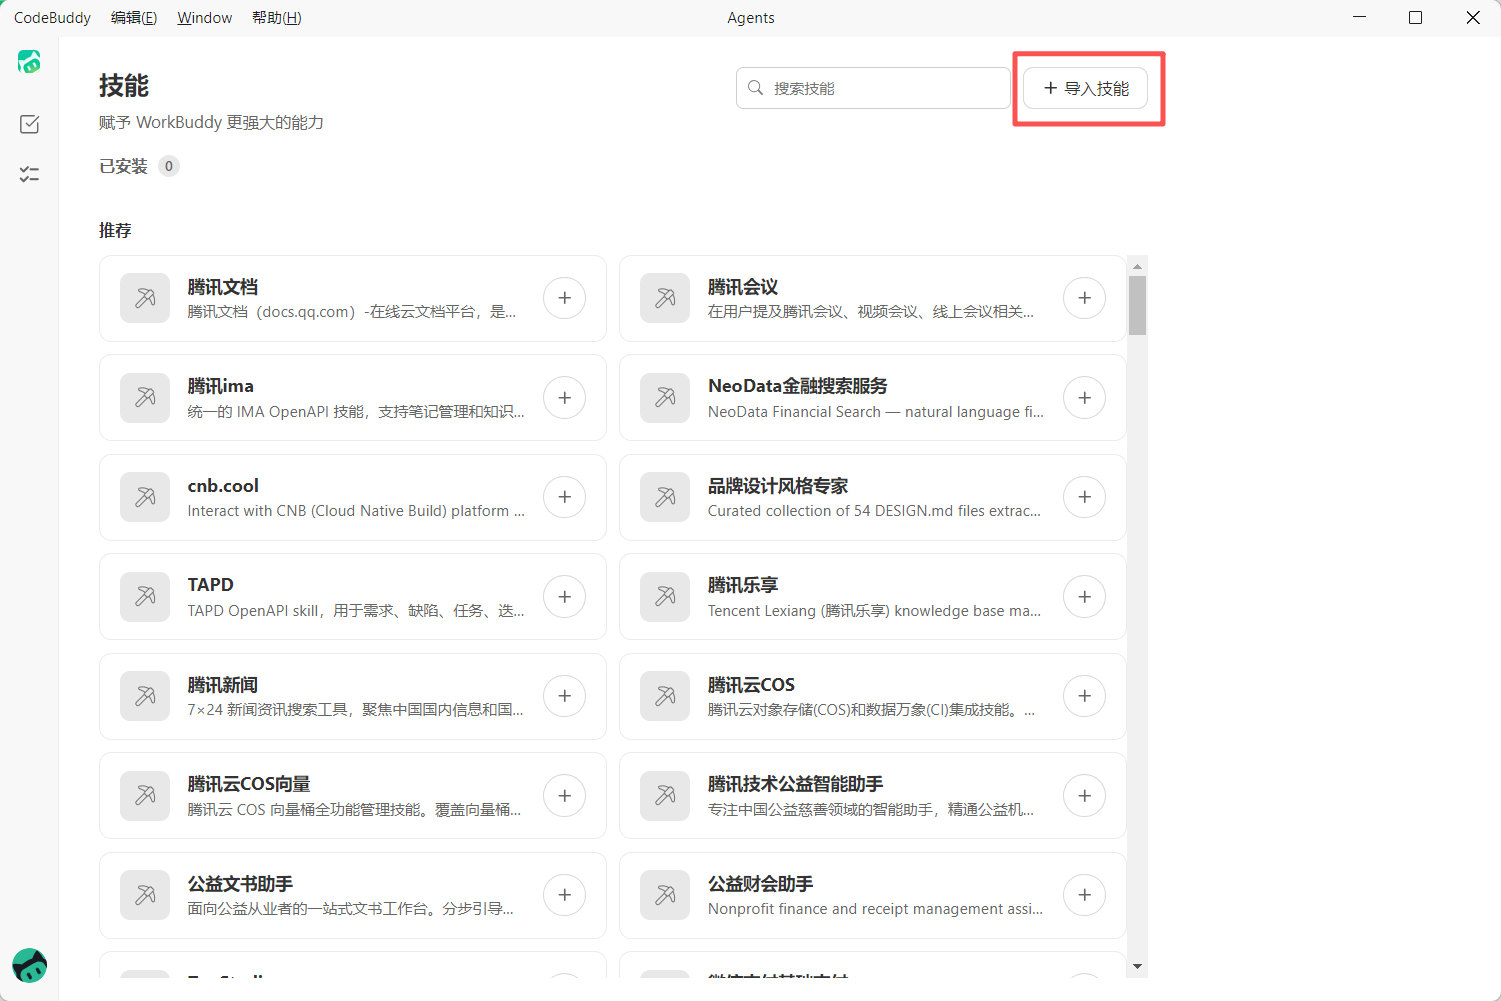Click the 腾讯文档 skill tool icon
The height and width of the screenshot is (1001, 1501).
tap(145, 298)
